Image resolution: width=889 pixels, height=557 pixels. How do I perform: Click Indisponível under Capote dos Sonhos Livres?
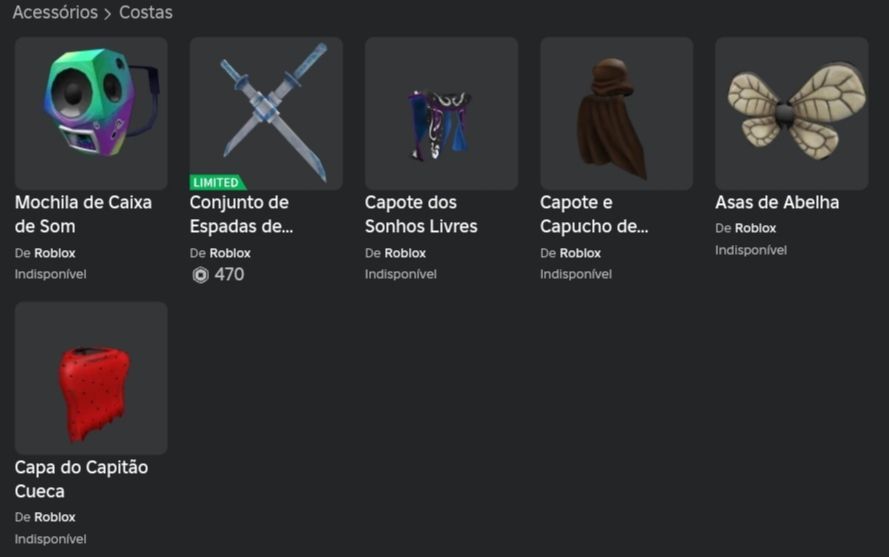pos(400,274)
